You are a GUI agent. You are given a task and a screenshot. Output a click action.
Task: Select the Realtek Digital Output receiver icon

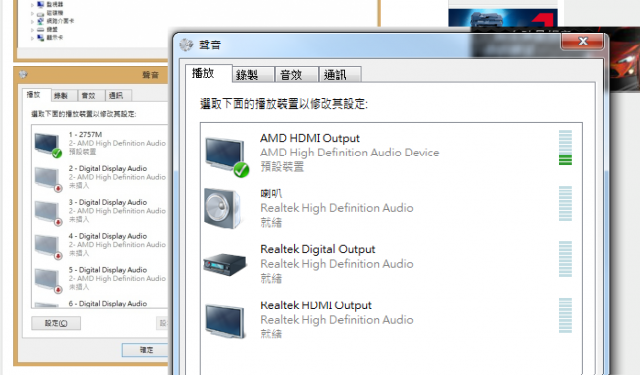tap(225, 264)
